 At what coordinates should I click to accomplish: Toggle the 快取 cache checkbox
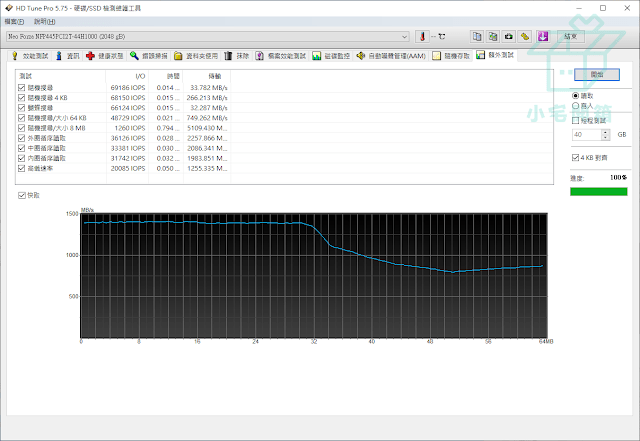click(x=22, y=196)
